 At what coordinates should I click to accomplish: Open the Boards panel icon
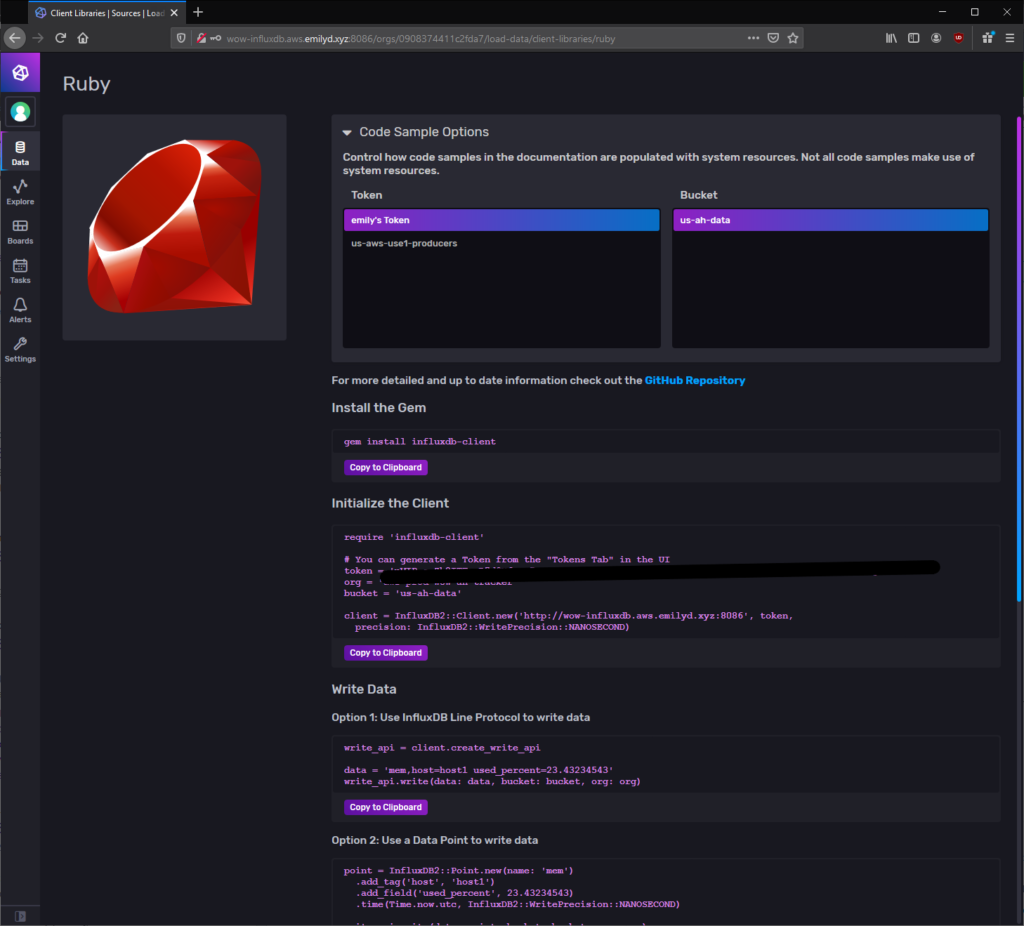tap(20, 228)
